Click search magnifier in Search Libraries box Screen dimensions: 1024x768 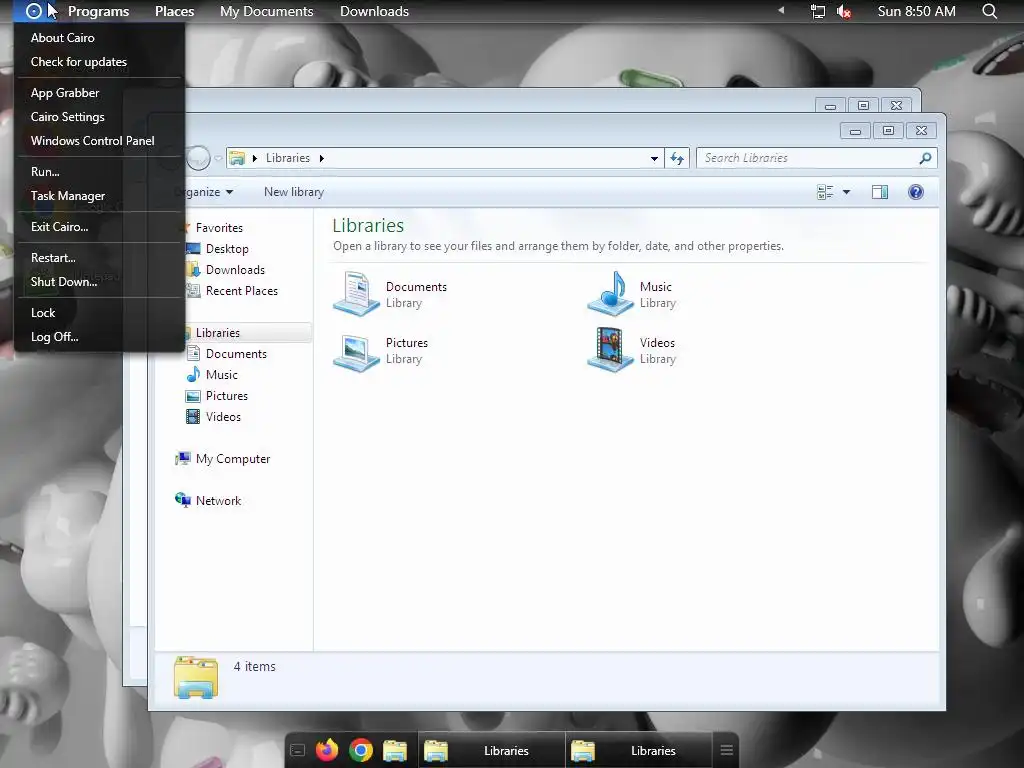tap(925, 158)
